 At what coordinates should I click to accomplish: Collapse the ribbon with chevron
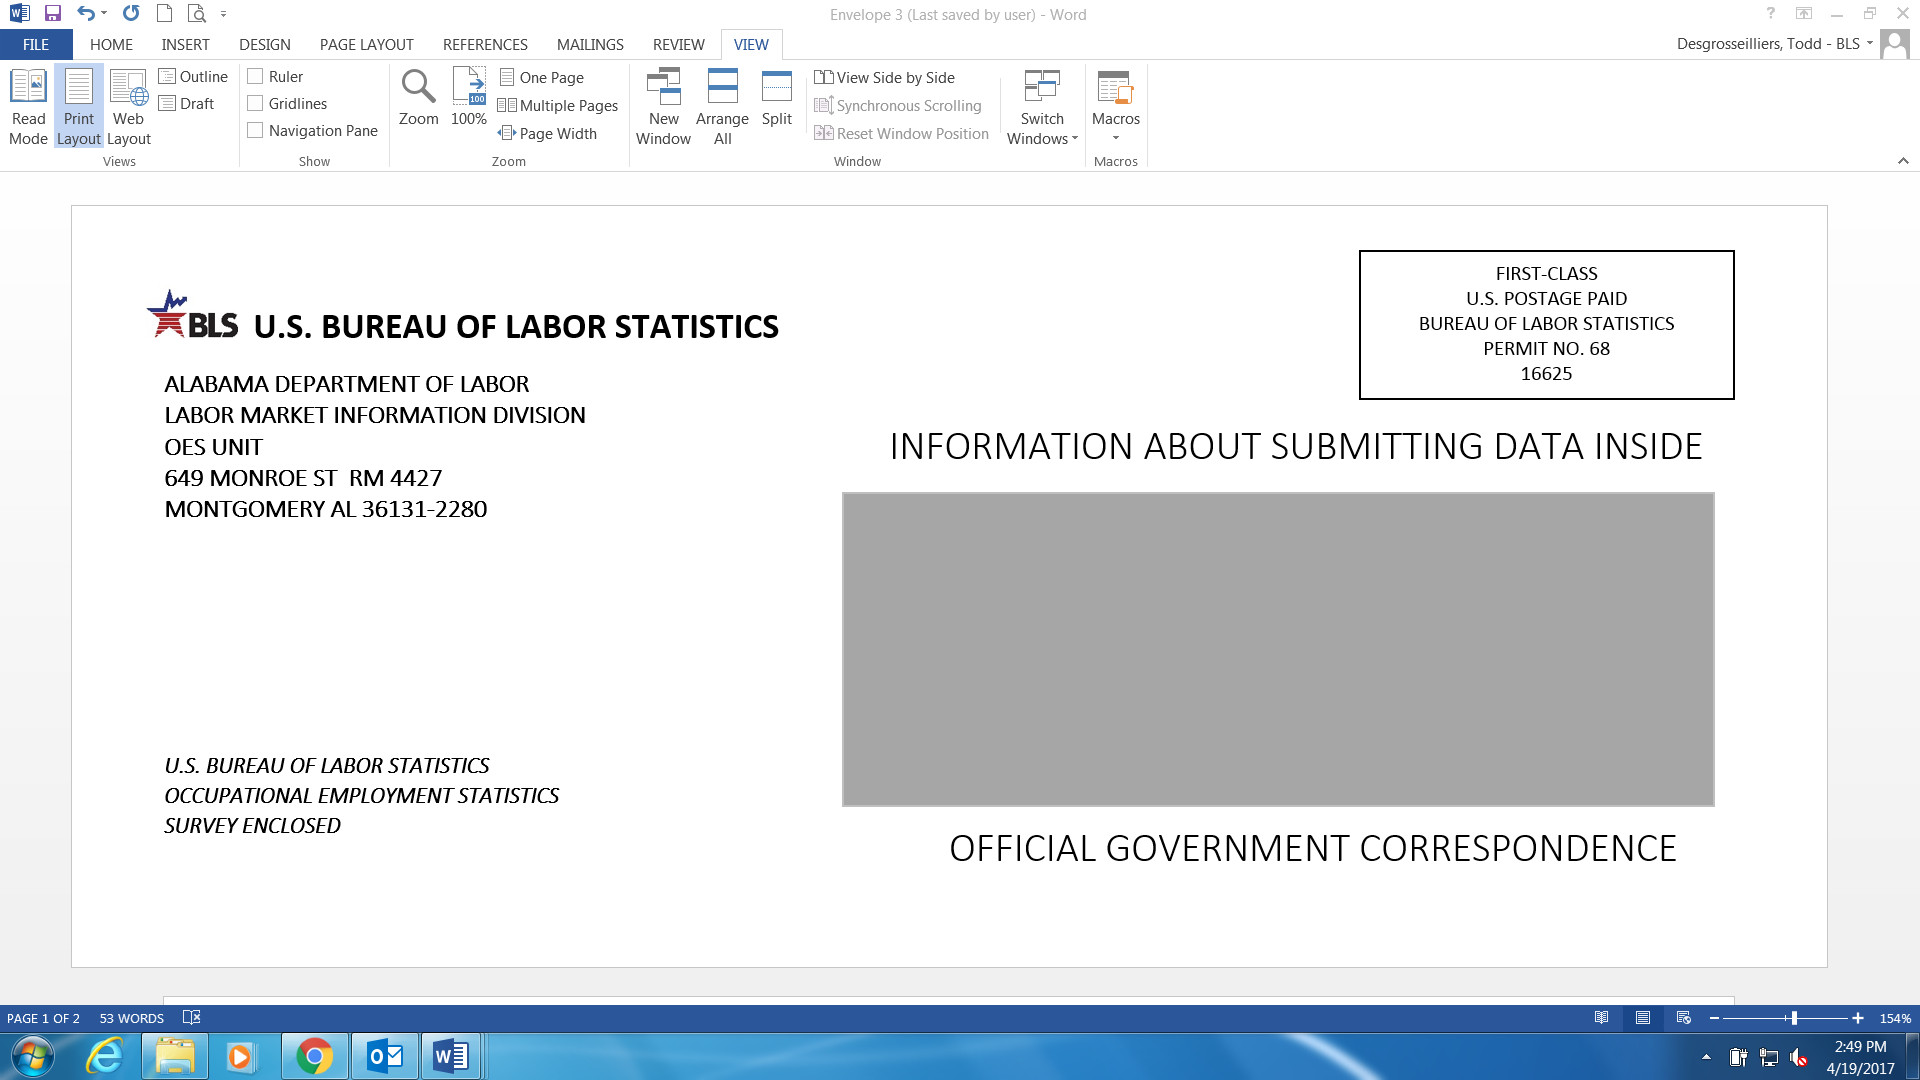(x=1903, y=161)
